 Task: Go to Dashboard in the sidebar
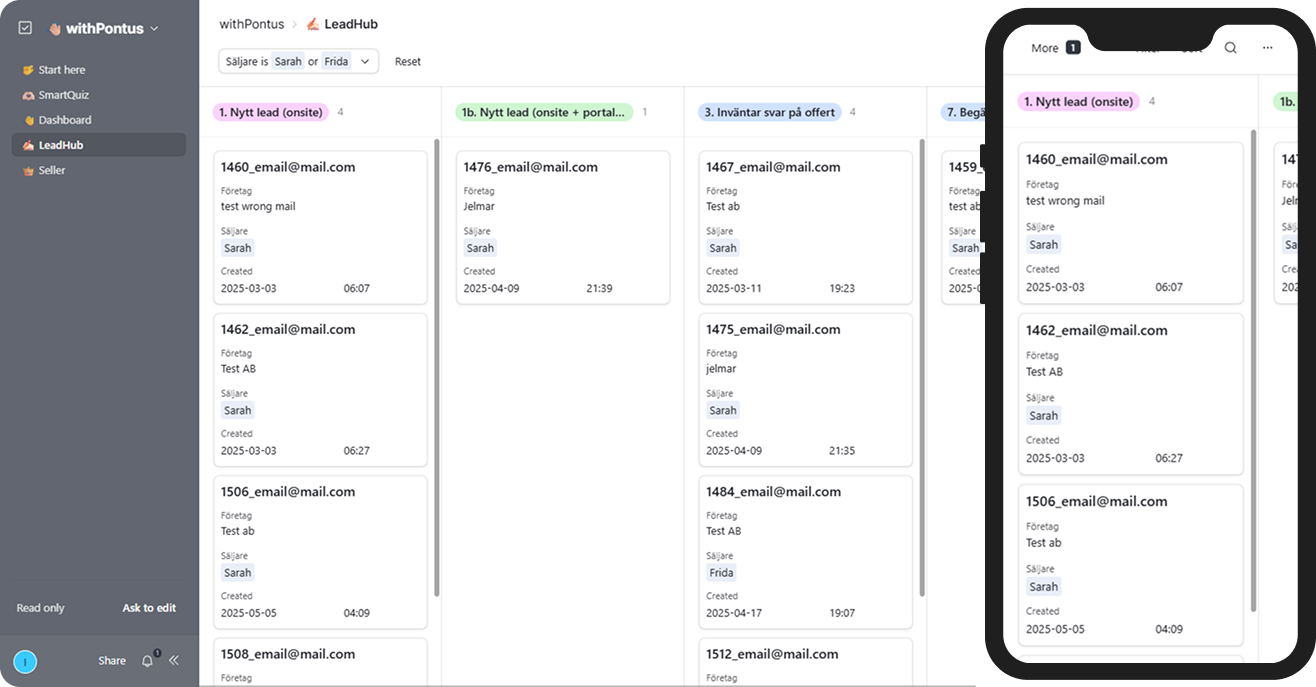tap(64, 120)
